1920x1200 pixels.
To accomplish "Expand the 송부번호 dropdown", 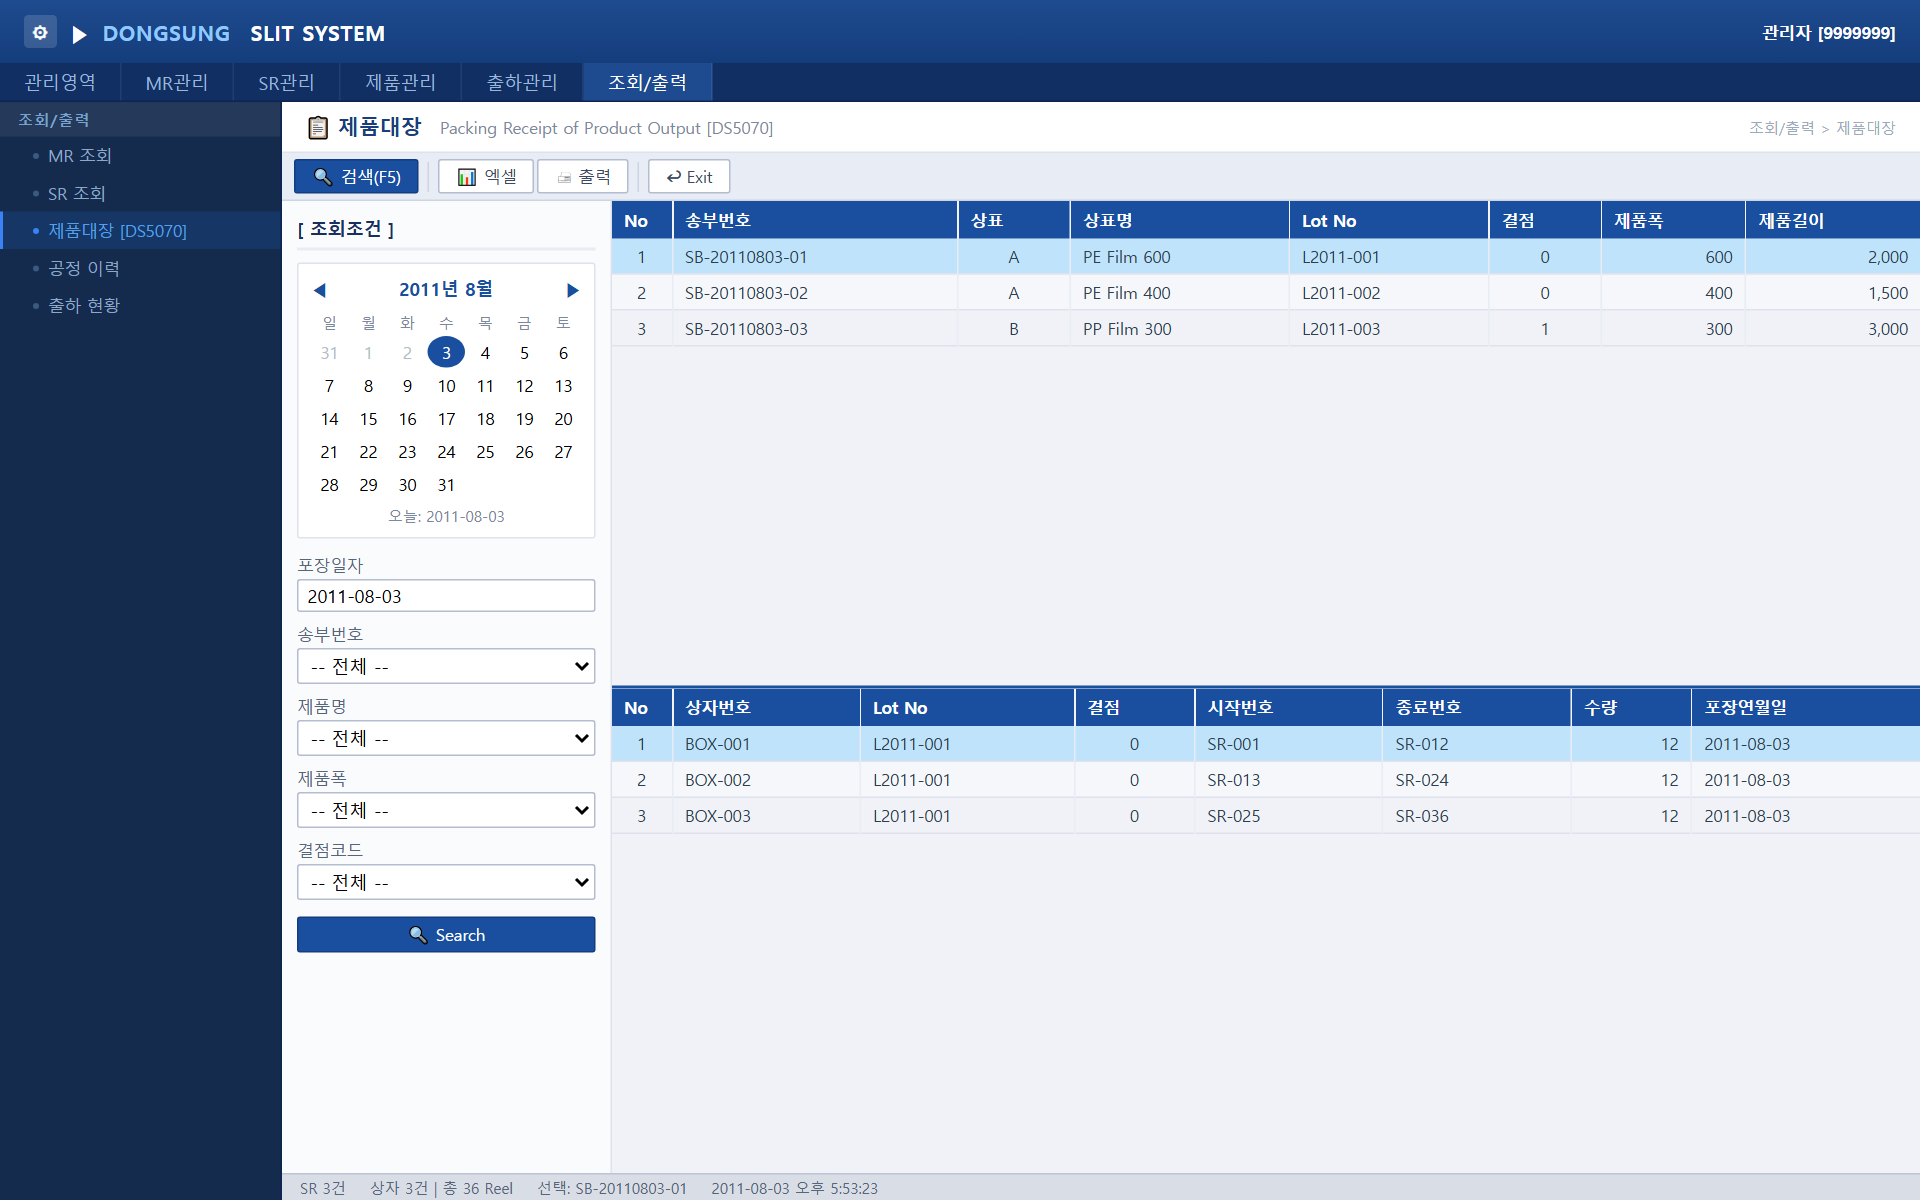I will coord(446,666).
